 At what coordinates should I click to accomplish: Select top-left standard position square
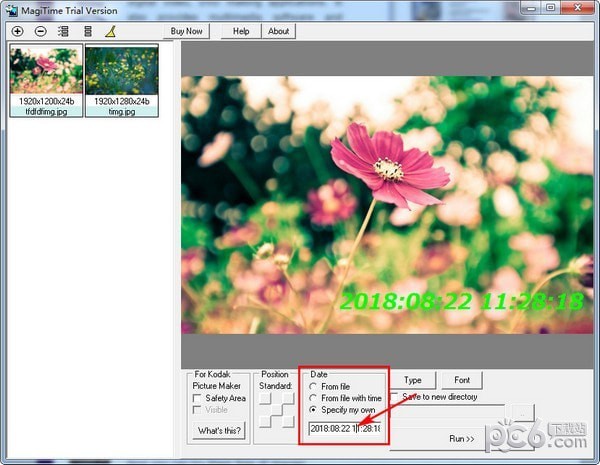pyautogui.click(x=265, y=398)
